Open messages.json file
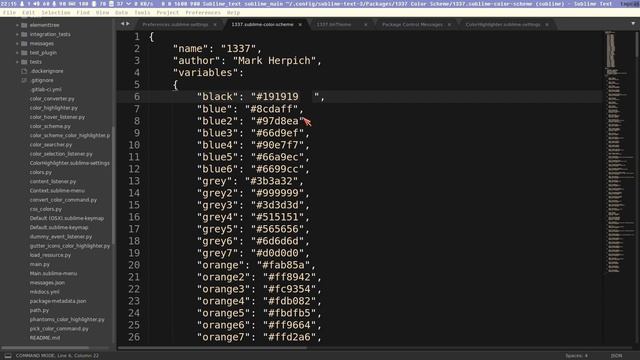Image resolution: width=640 pixels, height=360 pixels. pos(47,283)
